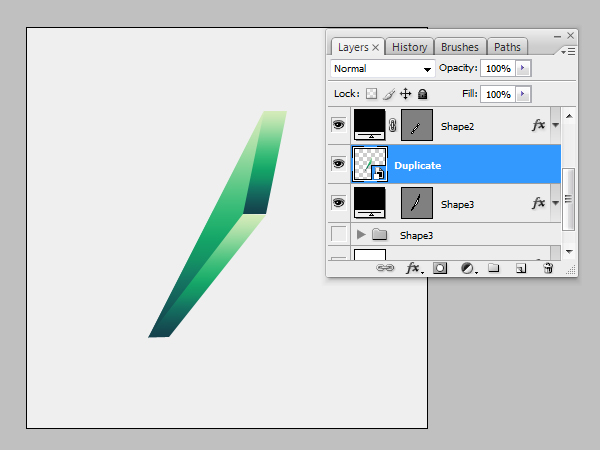600x450 pixels.
Task: Click the Fill value field
Action: [498, 94]
